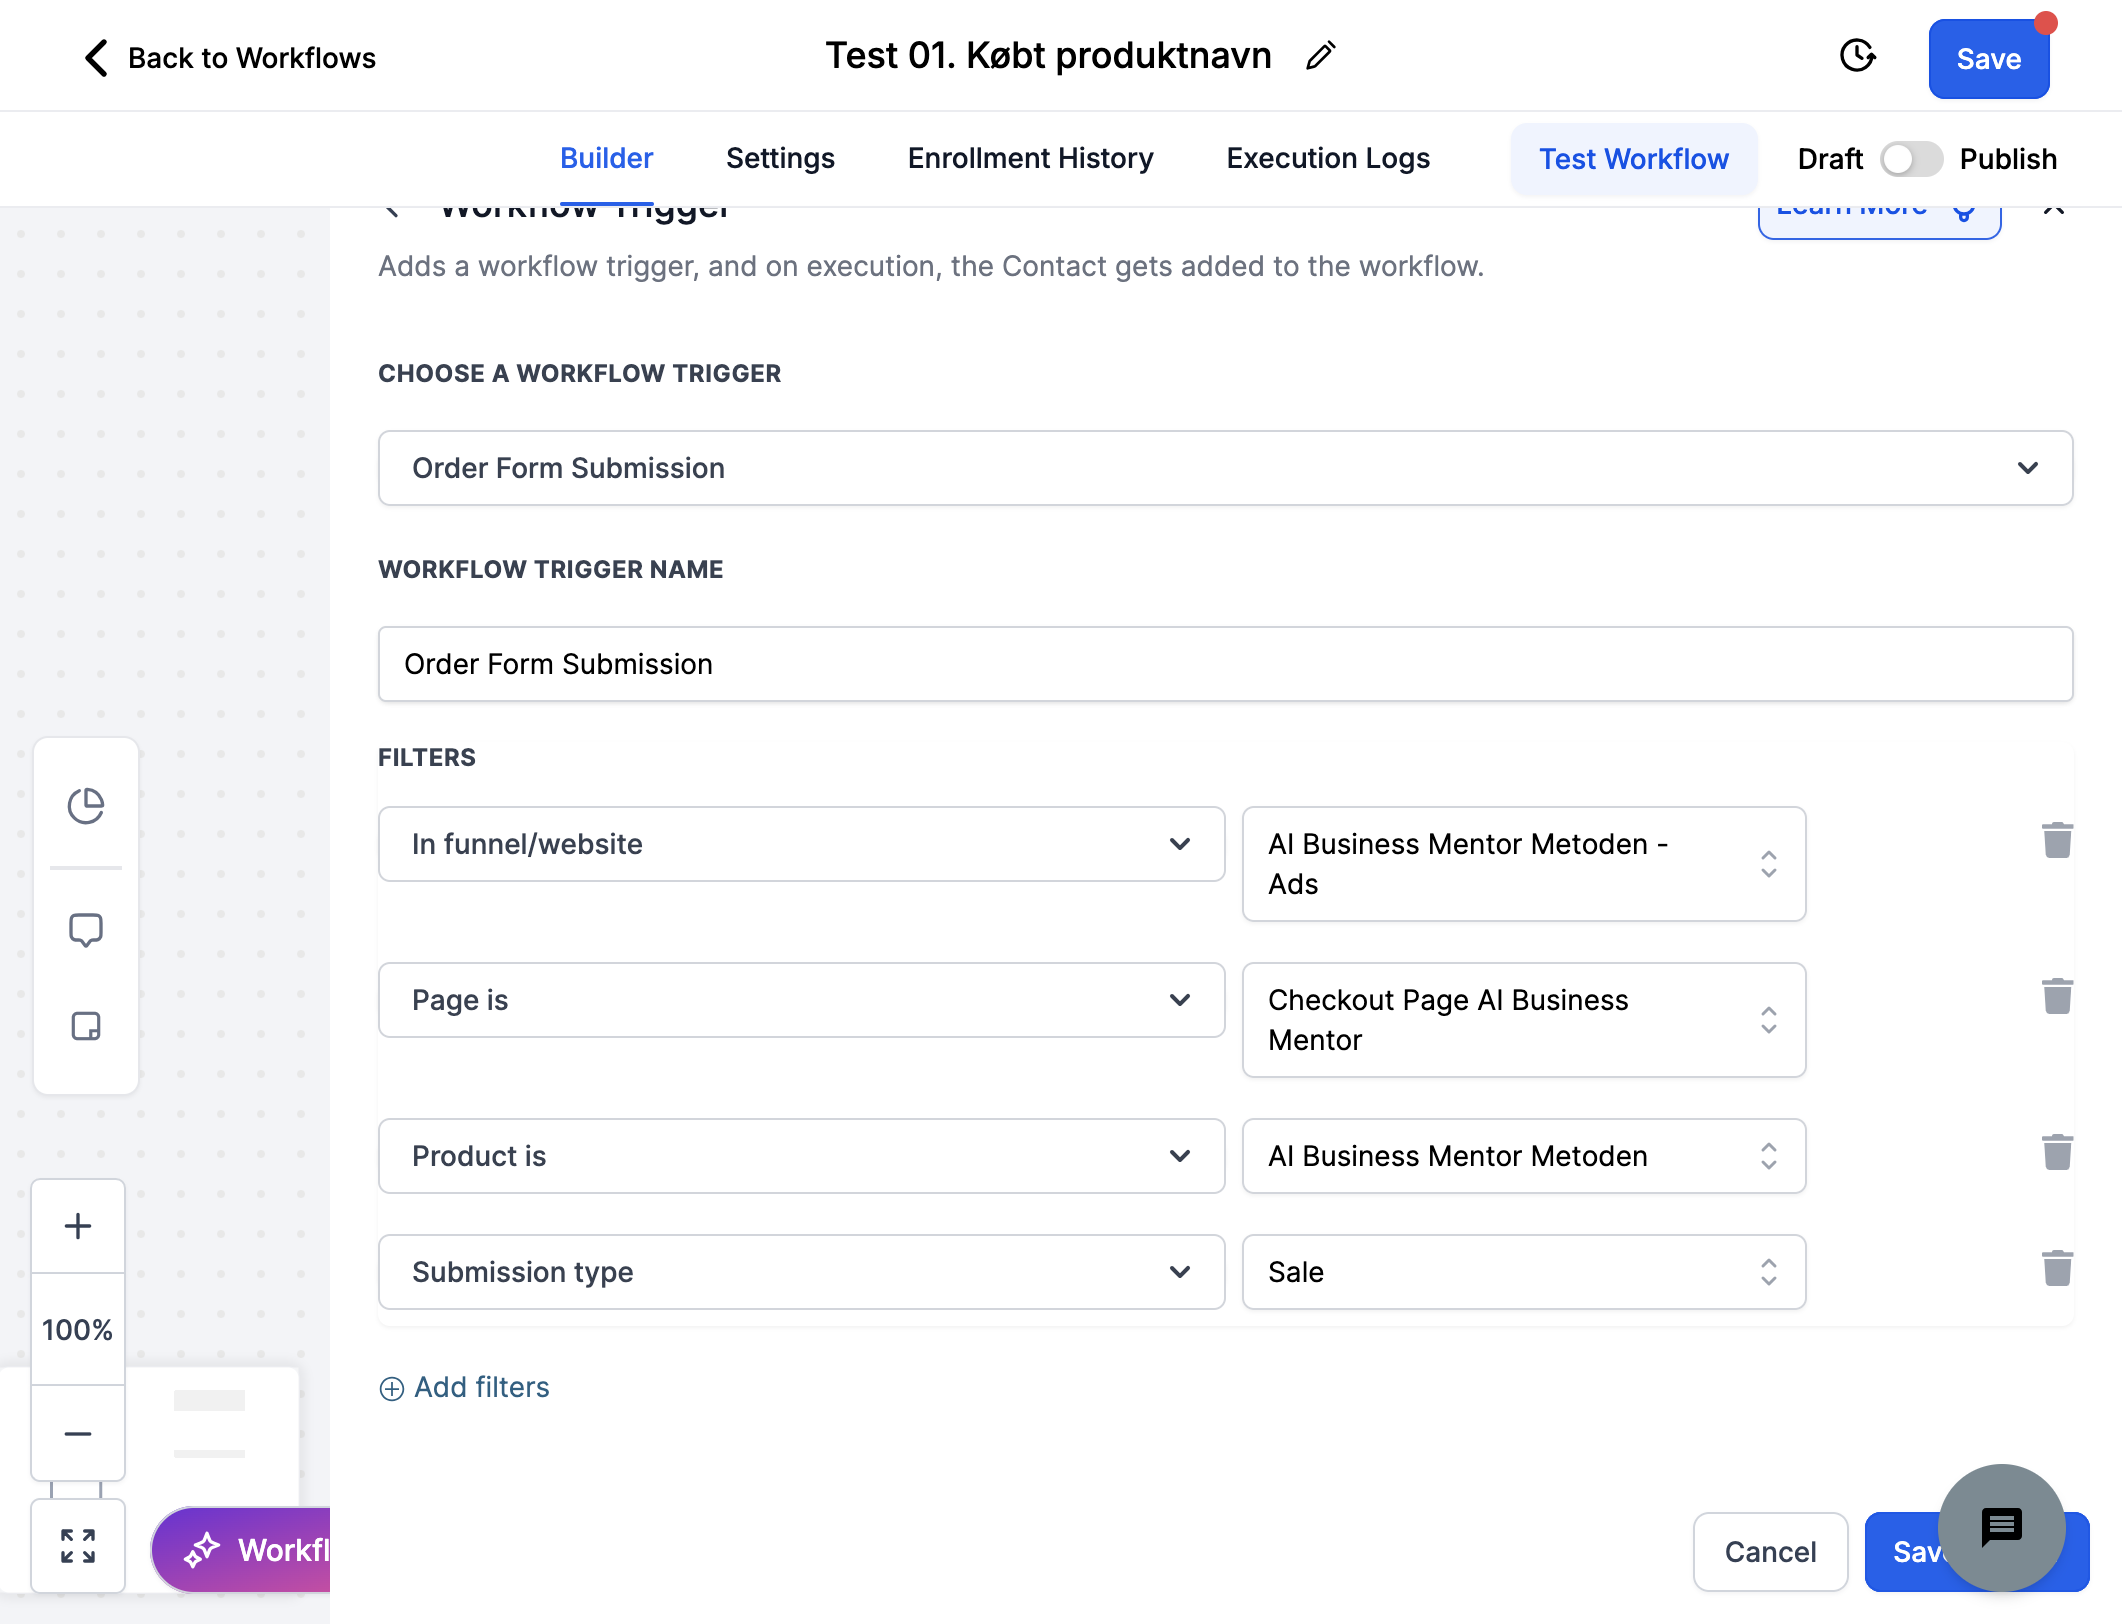This screenshot has height=1624, width=2122.
Task: Open version history clock icon
Action: pos(1857,56)
